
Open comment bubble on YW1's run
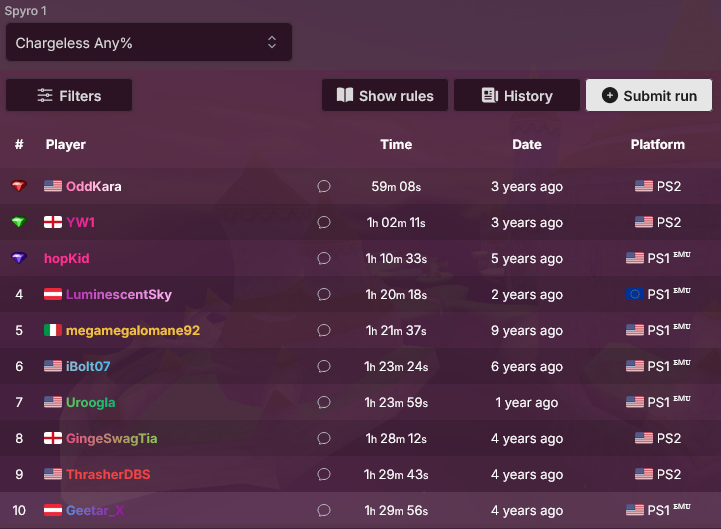click(x=324, y=222)
